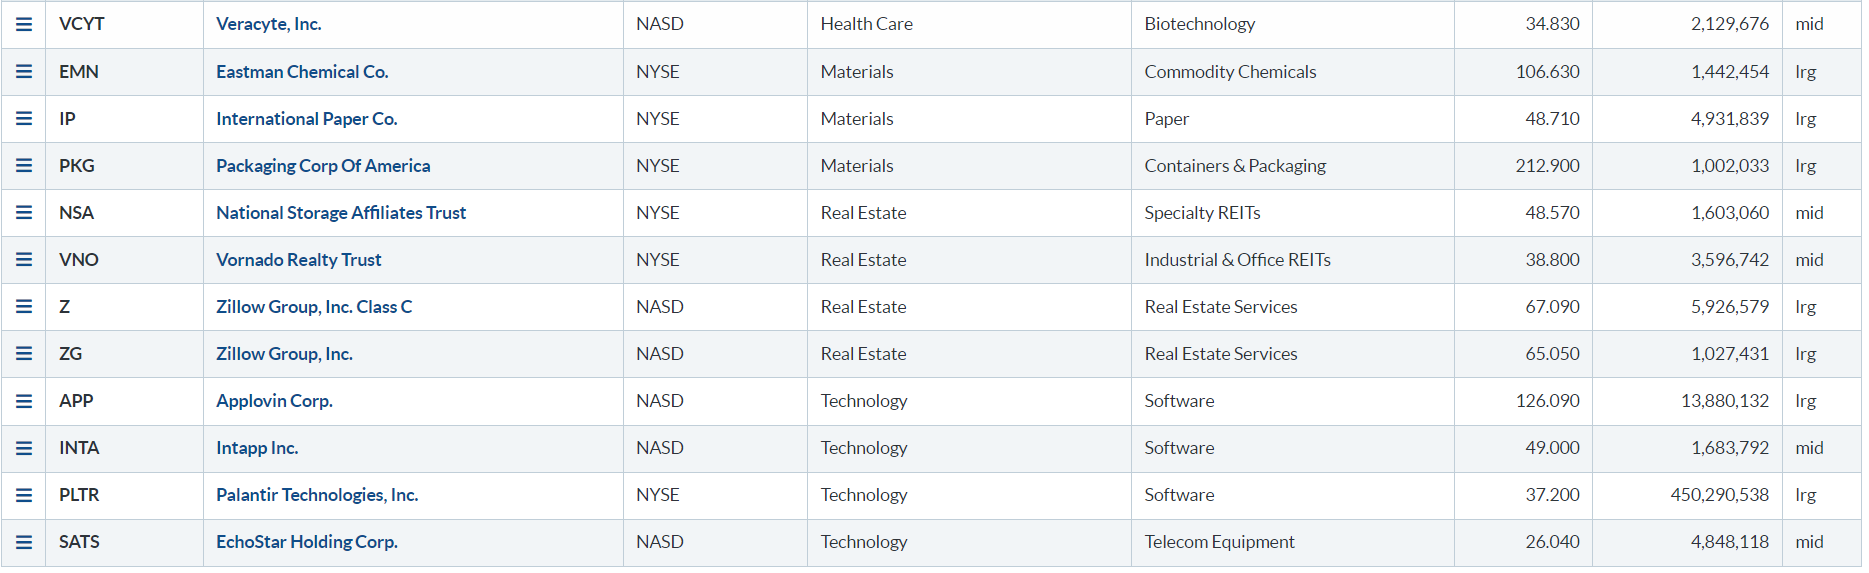The image size is (1869, 573).
Task: Click the hamburger menu icon beside EMN
Action: 24,72
